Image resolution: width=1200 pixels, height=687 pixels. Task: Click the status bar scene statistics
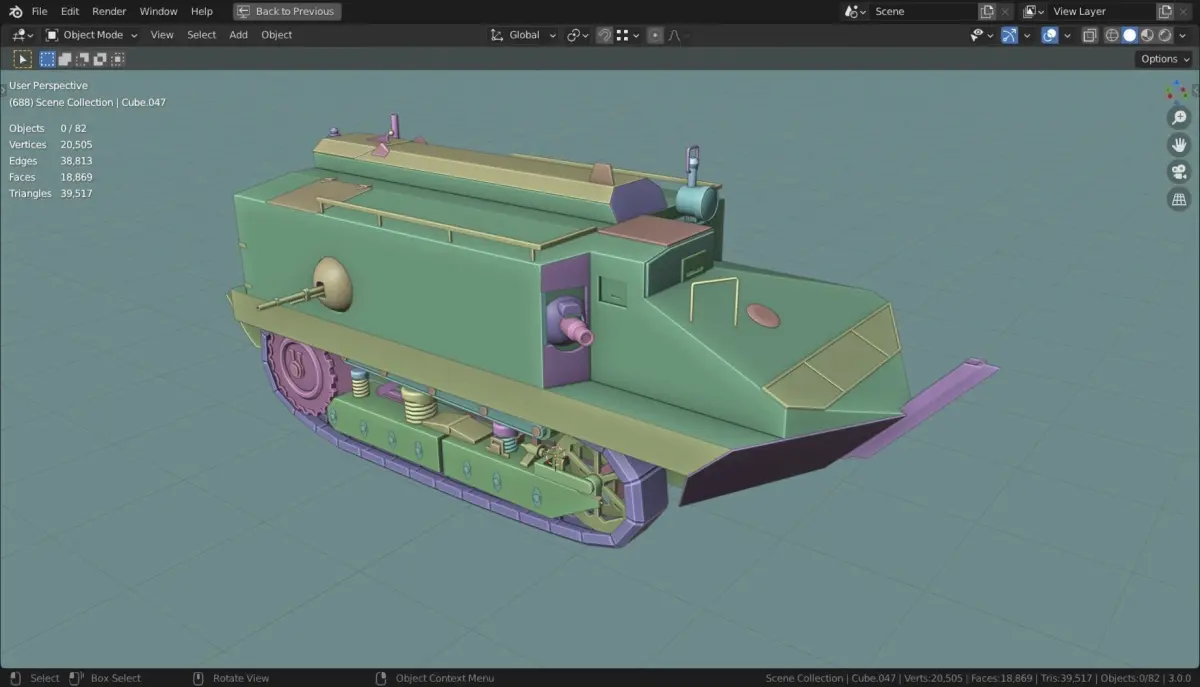[980, 678]
